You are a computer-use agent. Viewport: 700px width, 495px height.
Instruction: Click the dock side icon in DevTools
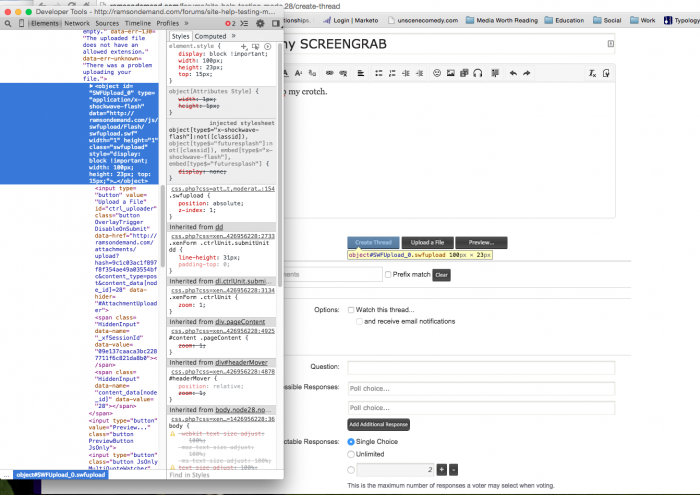276,23
